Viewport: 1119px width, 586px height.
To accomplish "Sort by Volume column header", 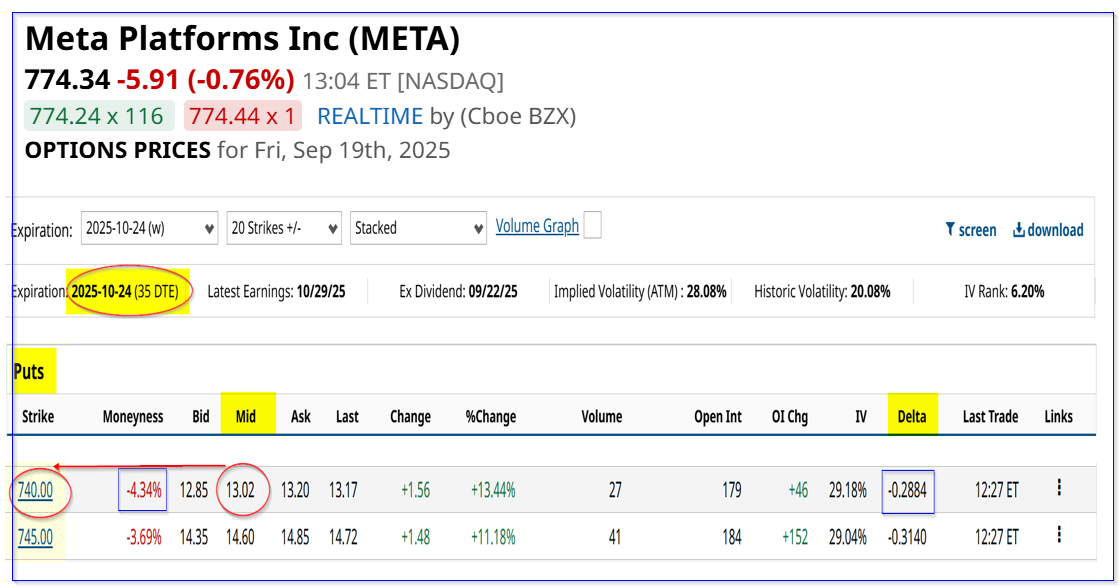I will (602, 417).
